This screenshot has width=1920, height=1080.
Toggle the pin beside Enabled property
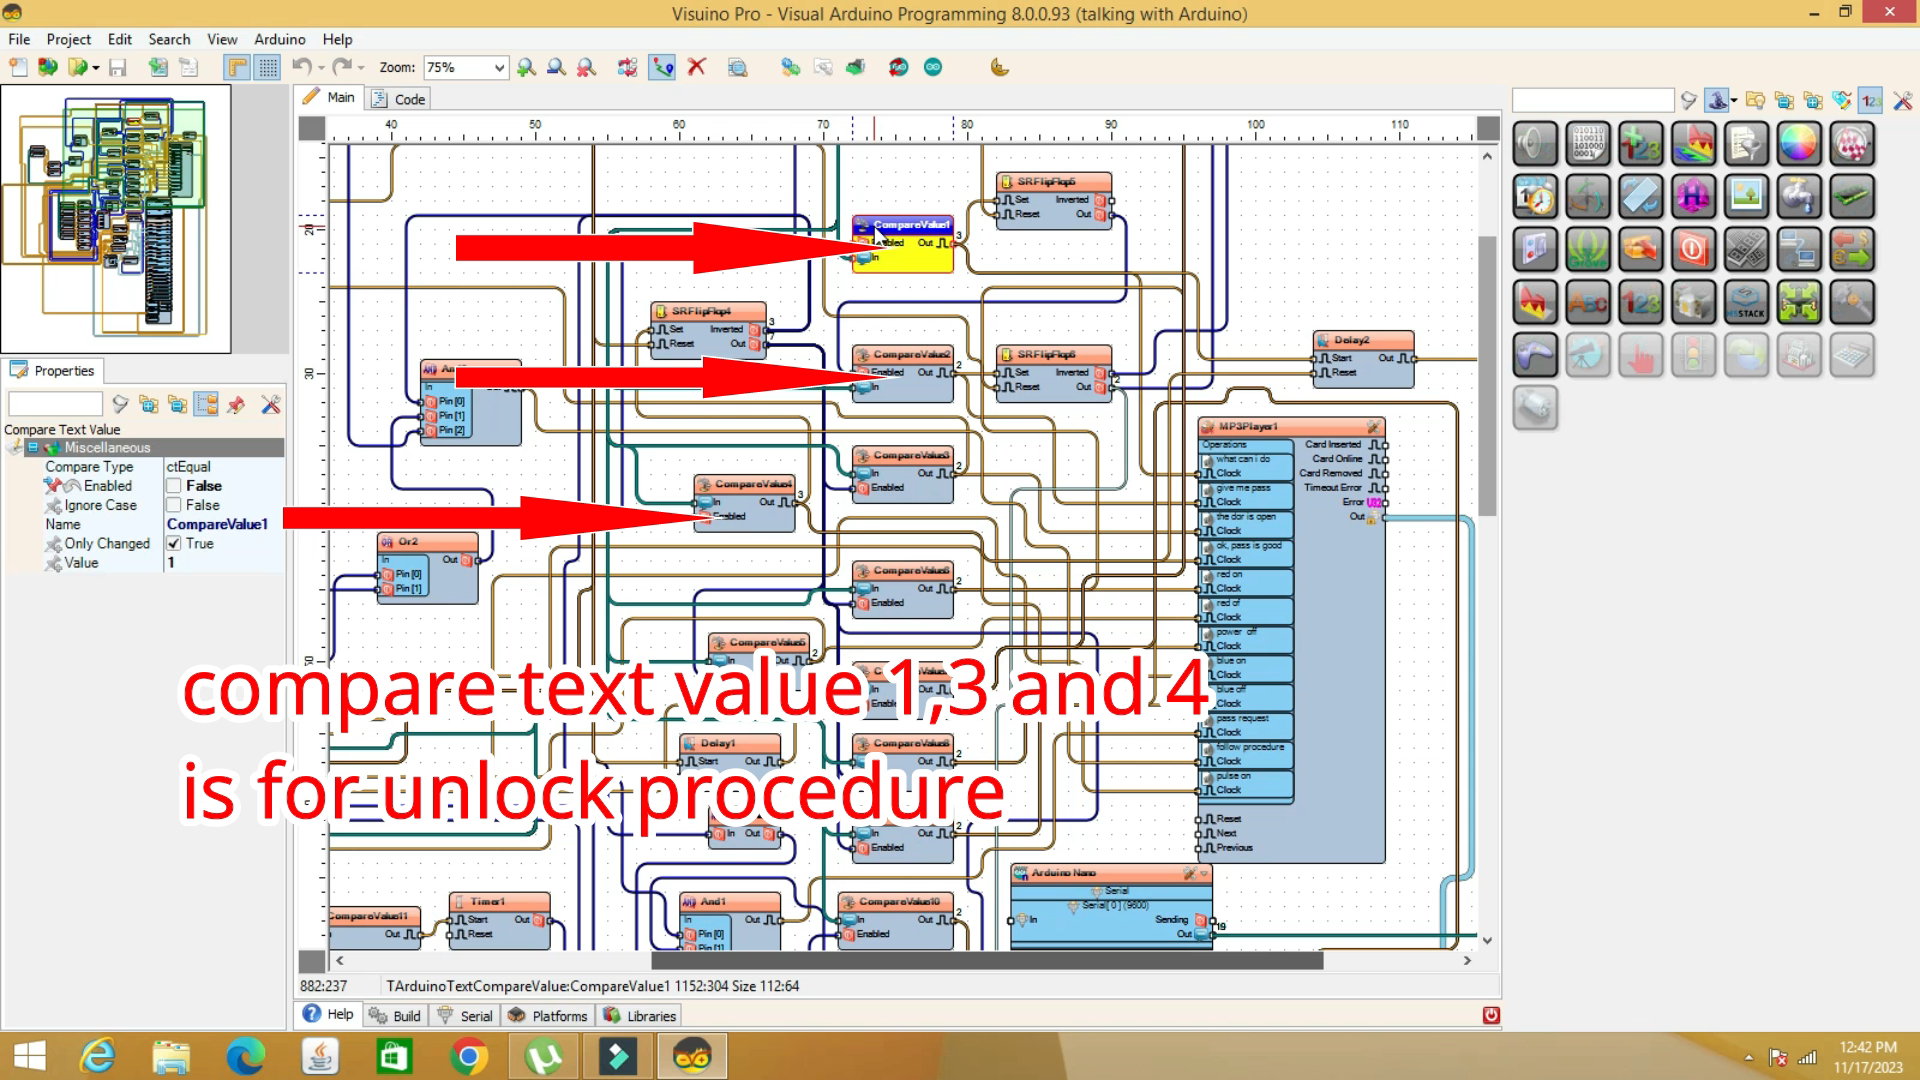pos(52,485)
